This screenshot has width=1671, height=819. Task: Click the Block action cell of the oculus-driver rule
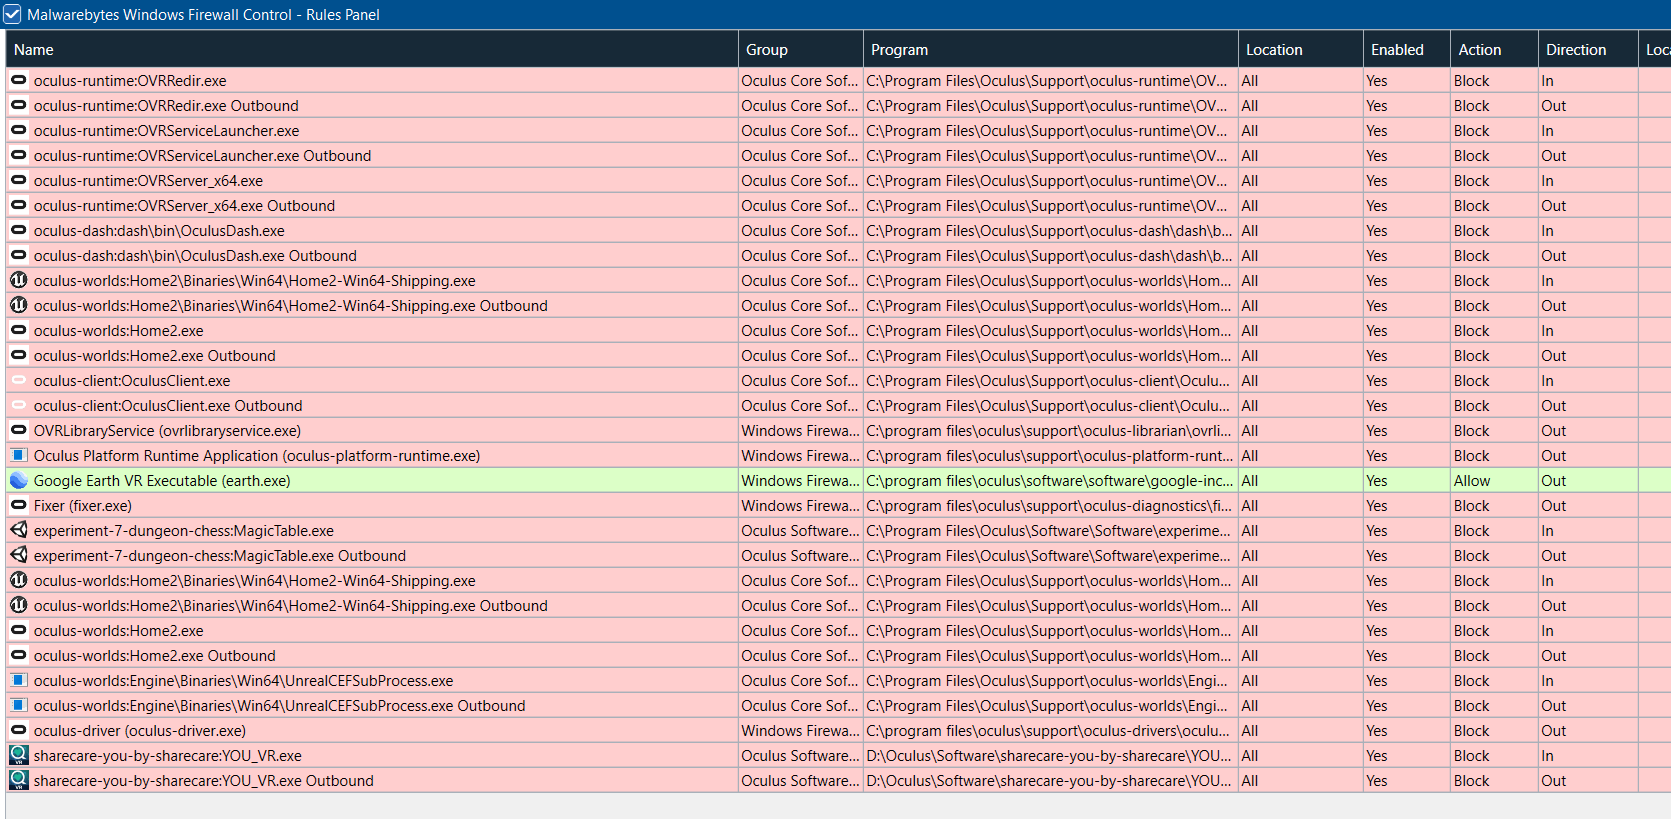(x=1494, y=731)
